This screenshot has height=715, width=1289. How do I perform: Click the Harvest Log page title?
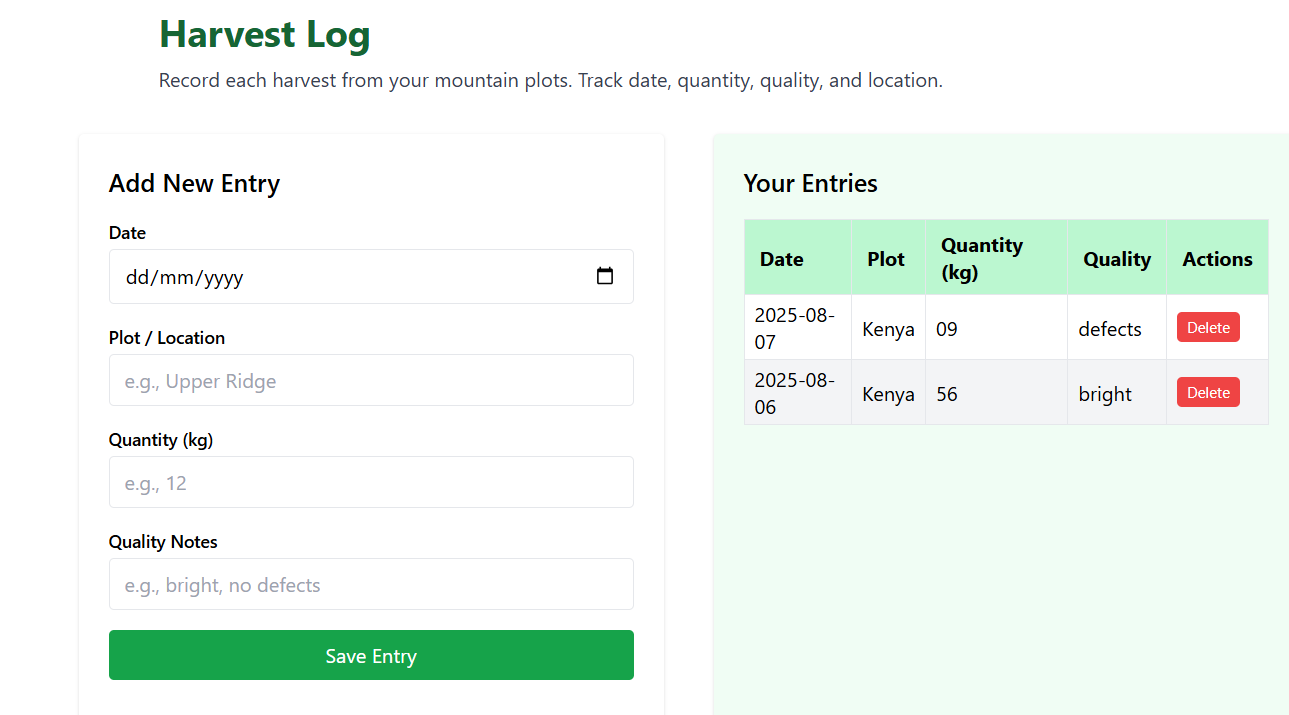click(x=265, y=34)
